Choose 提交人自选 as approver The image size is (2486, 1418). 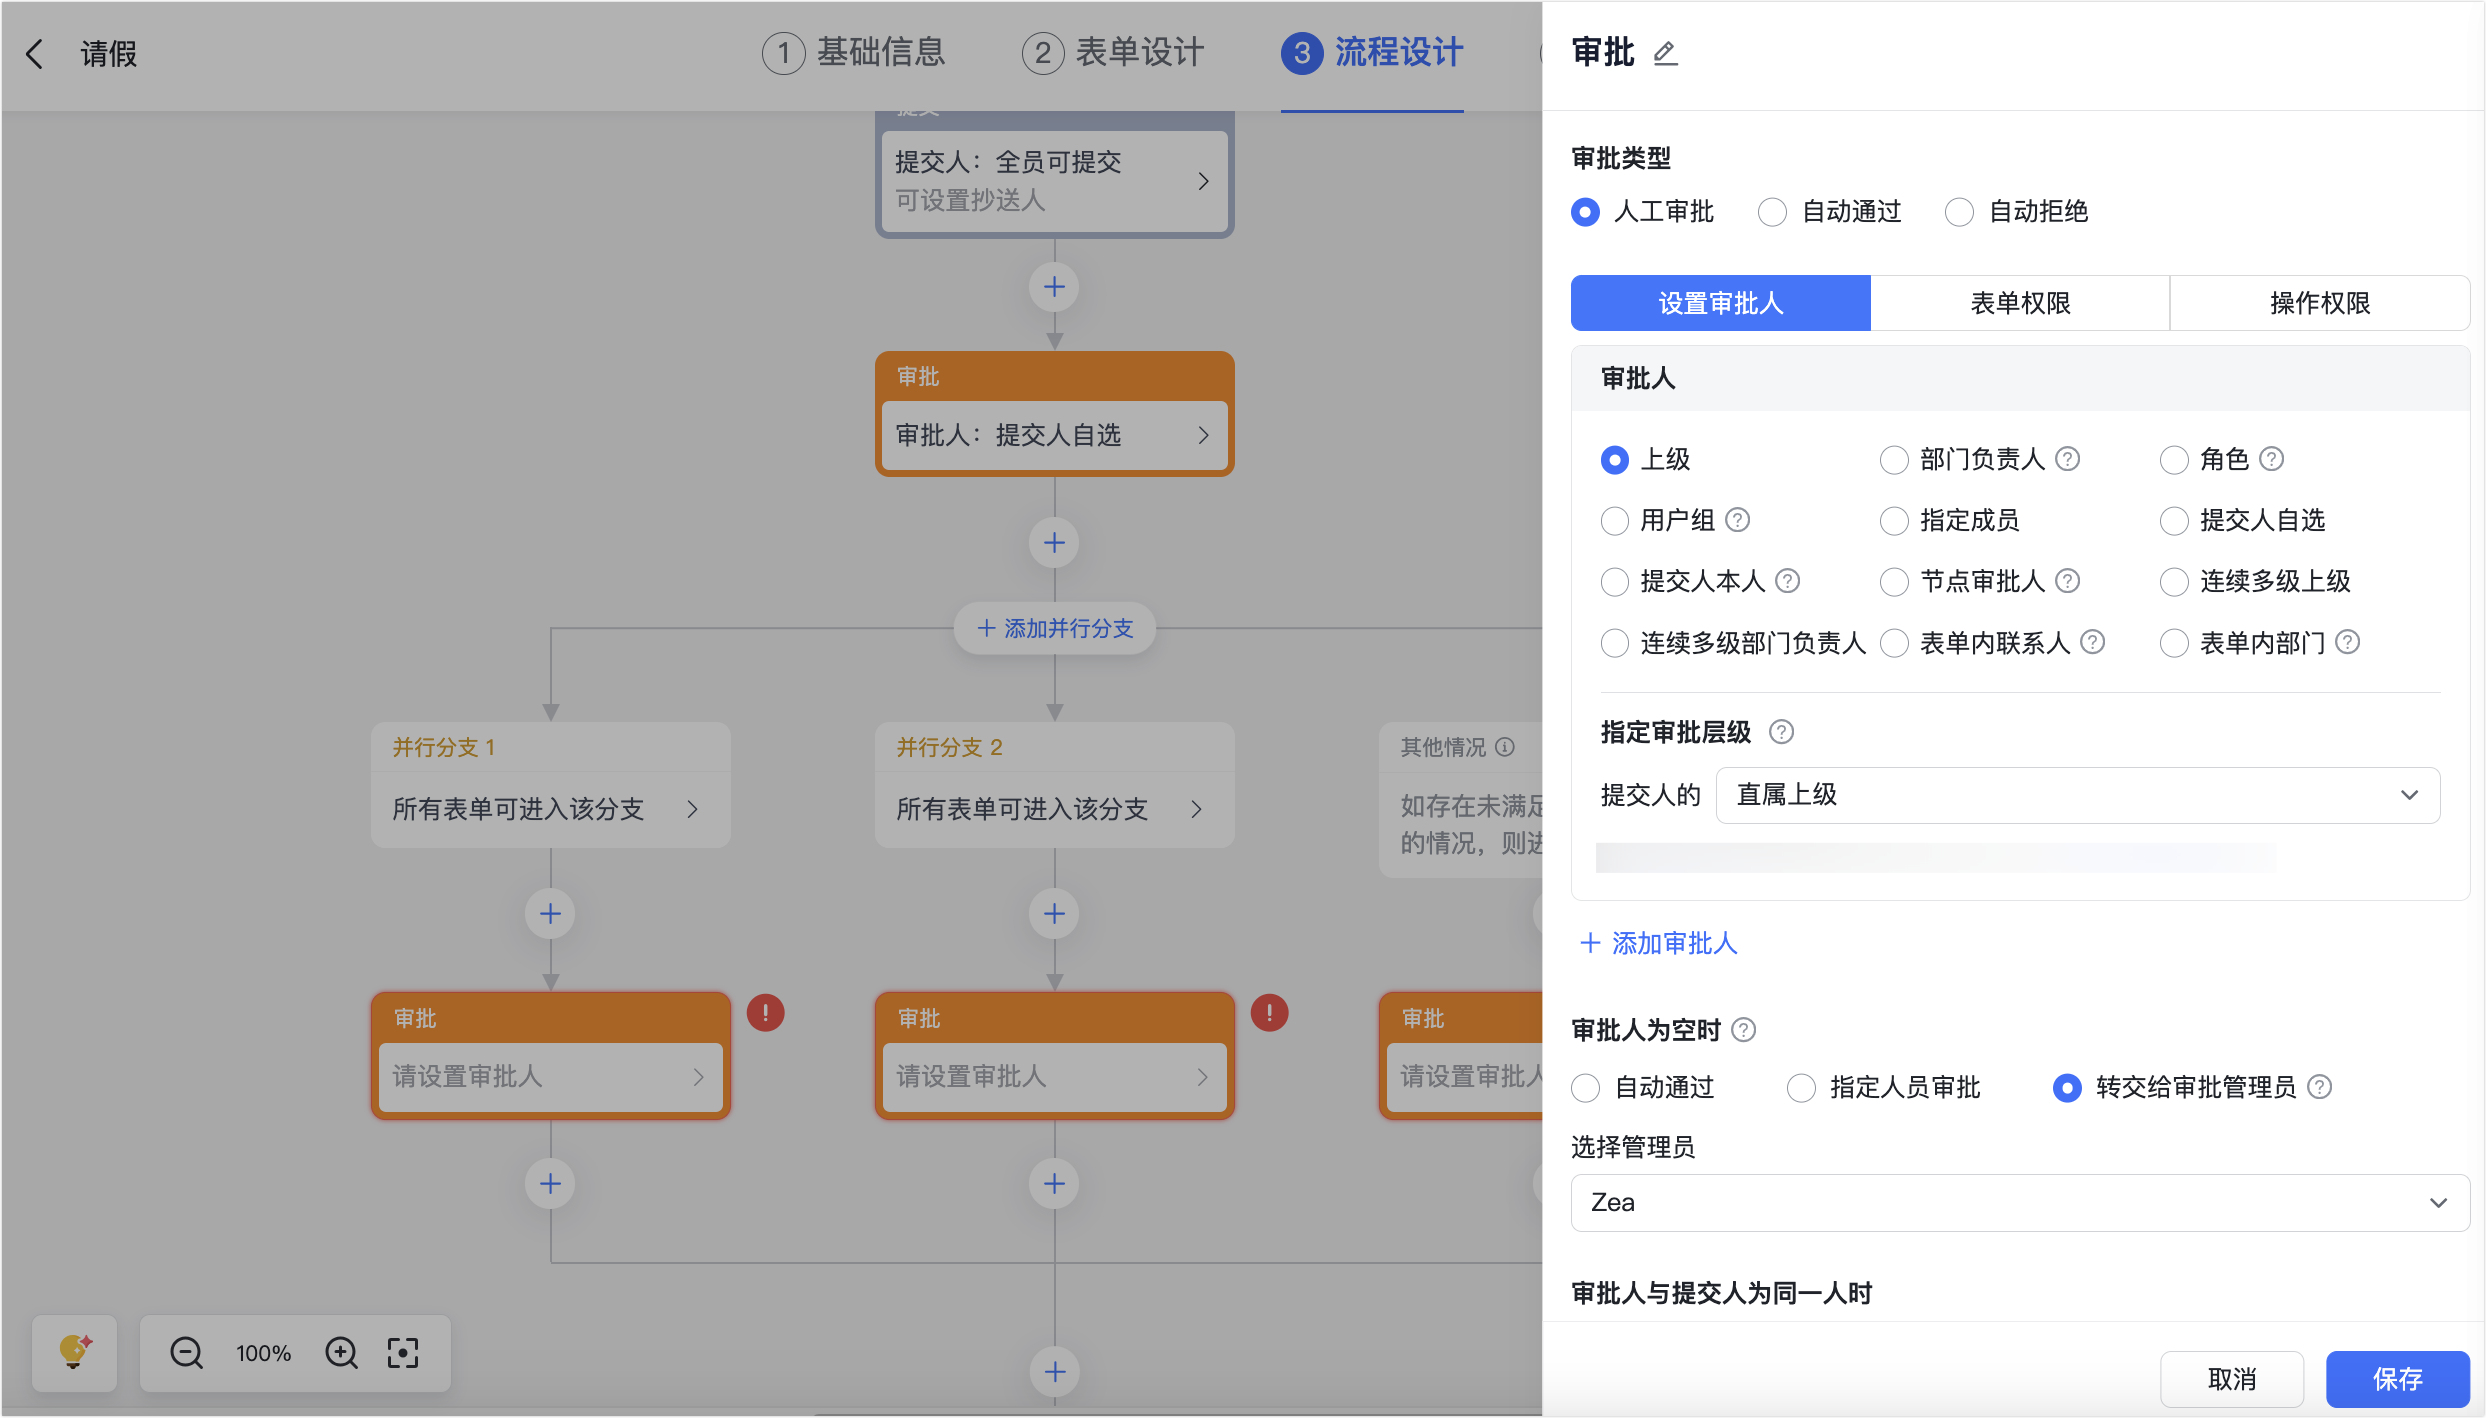pos(2243,521)
